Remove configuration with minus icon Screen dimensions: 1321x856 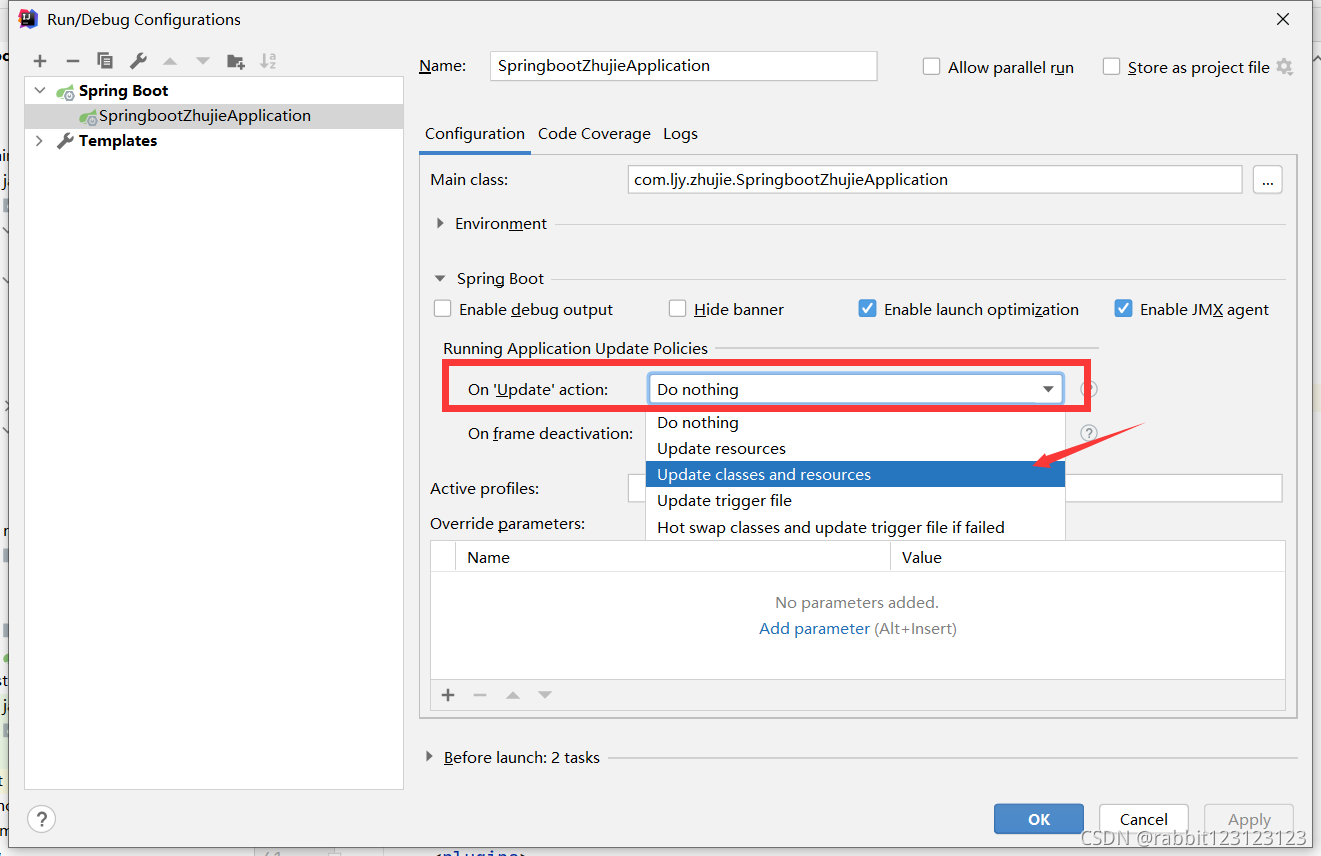point(72,61)
